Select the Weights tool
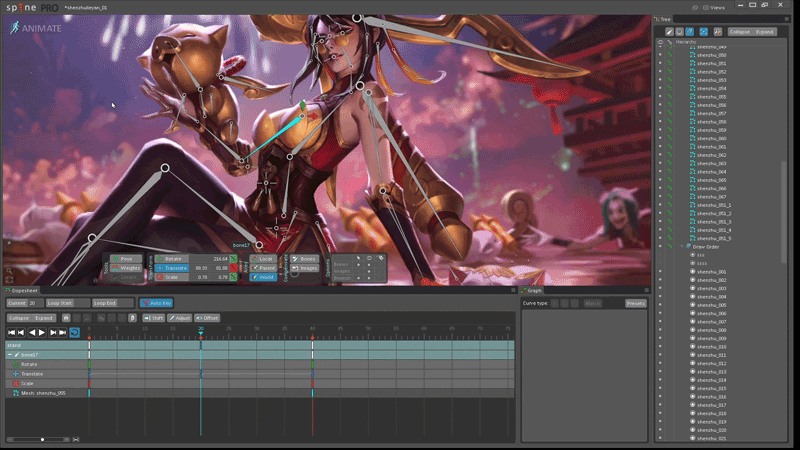 point(127,268)
